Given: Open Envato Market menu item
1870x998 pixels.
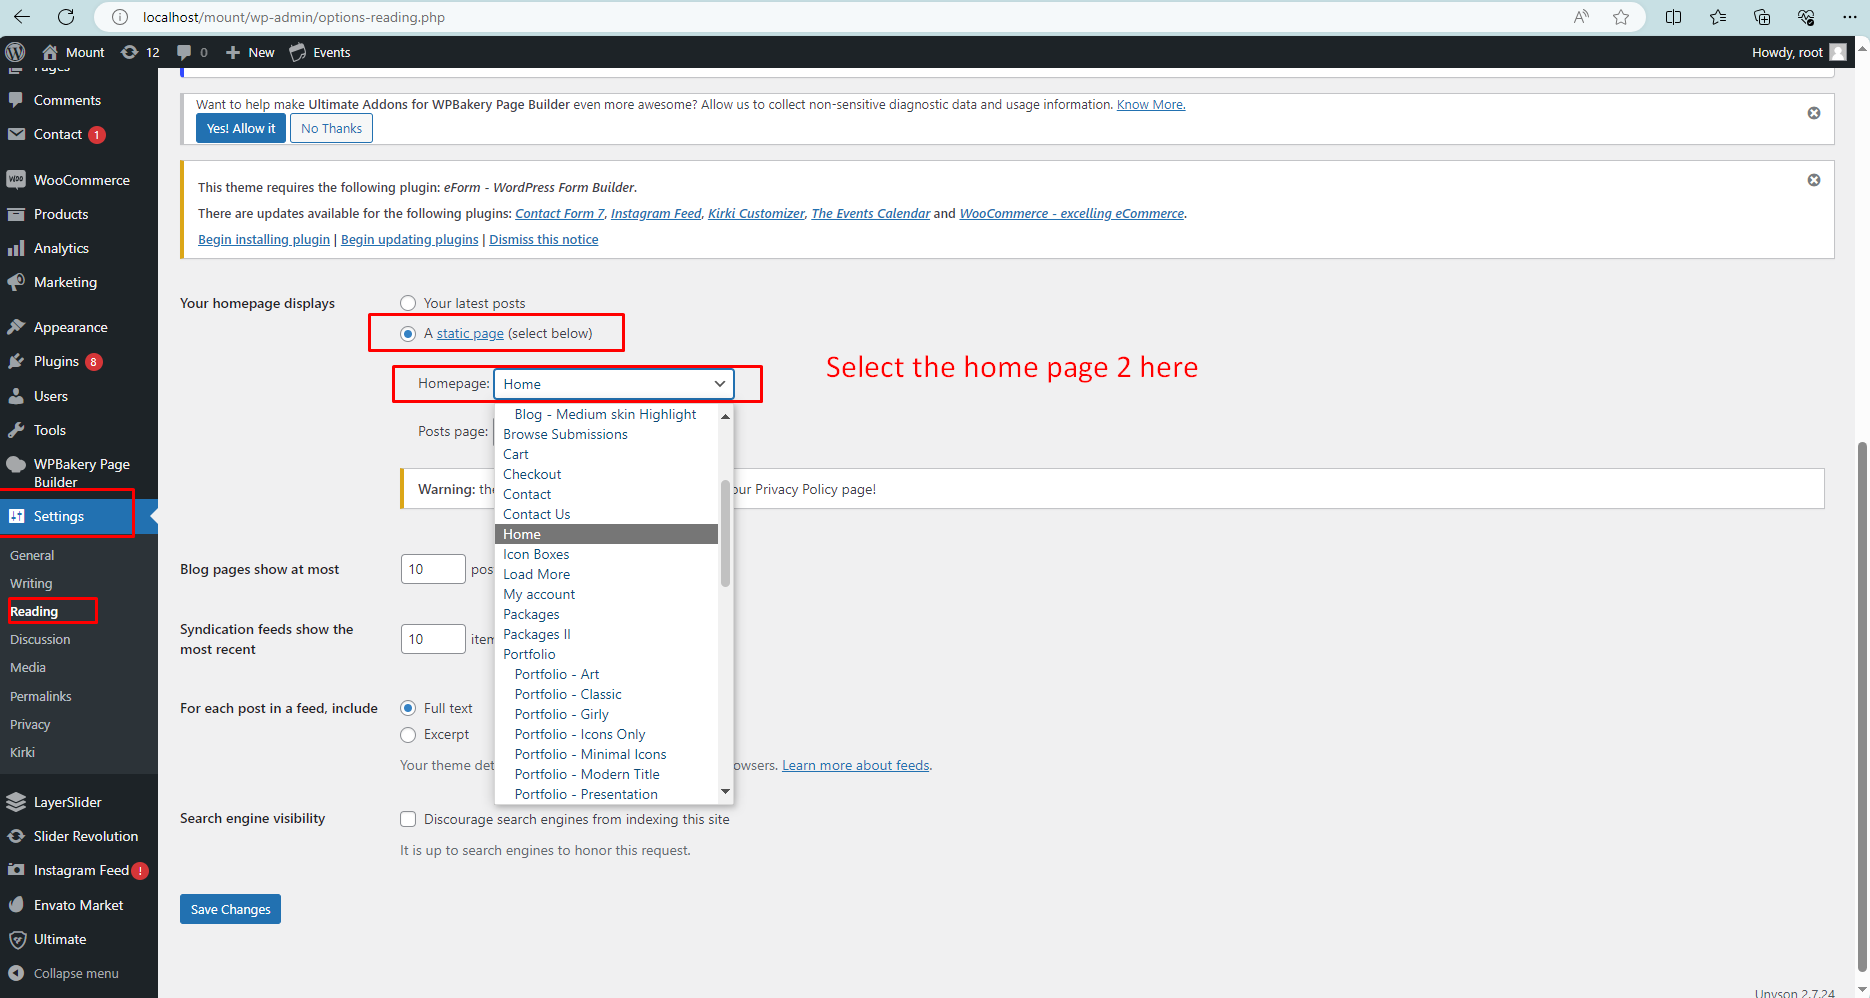Looking at the screenshot, I should (78, 905).
